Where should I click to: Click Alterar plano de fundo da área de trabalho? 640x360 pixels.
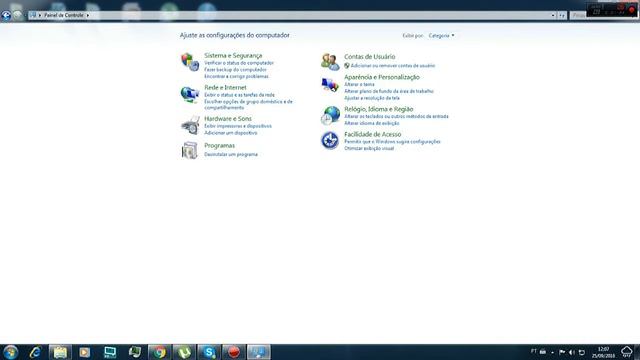click(389, 91)
